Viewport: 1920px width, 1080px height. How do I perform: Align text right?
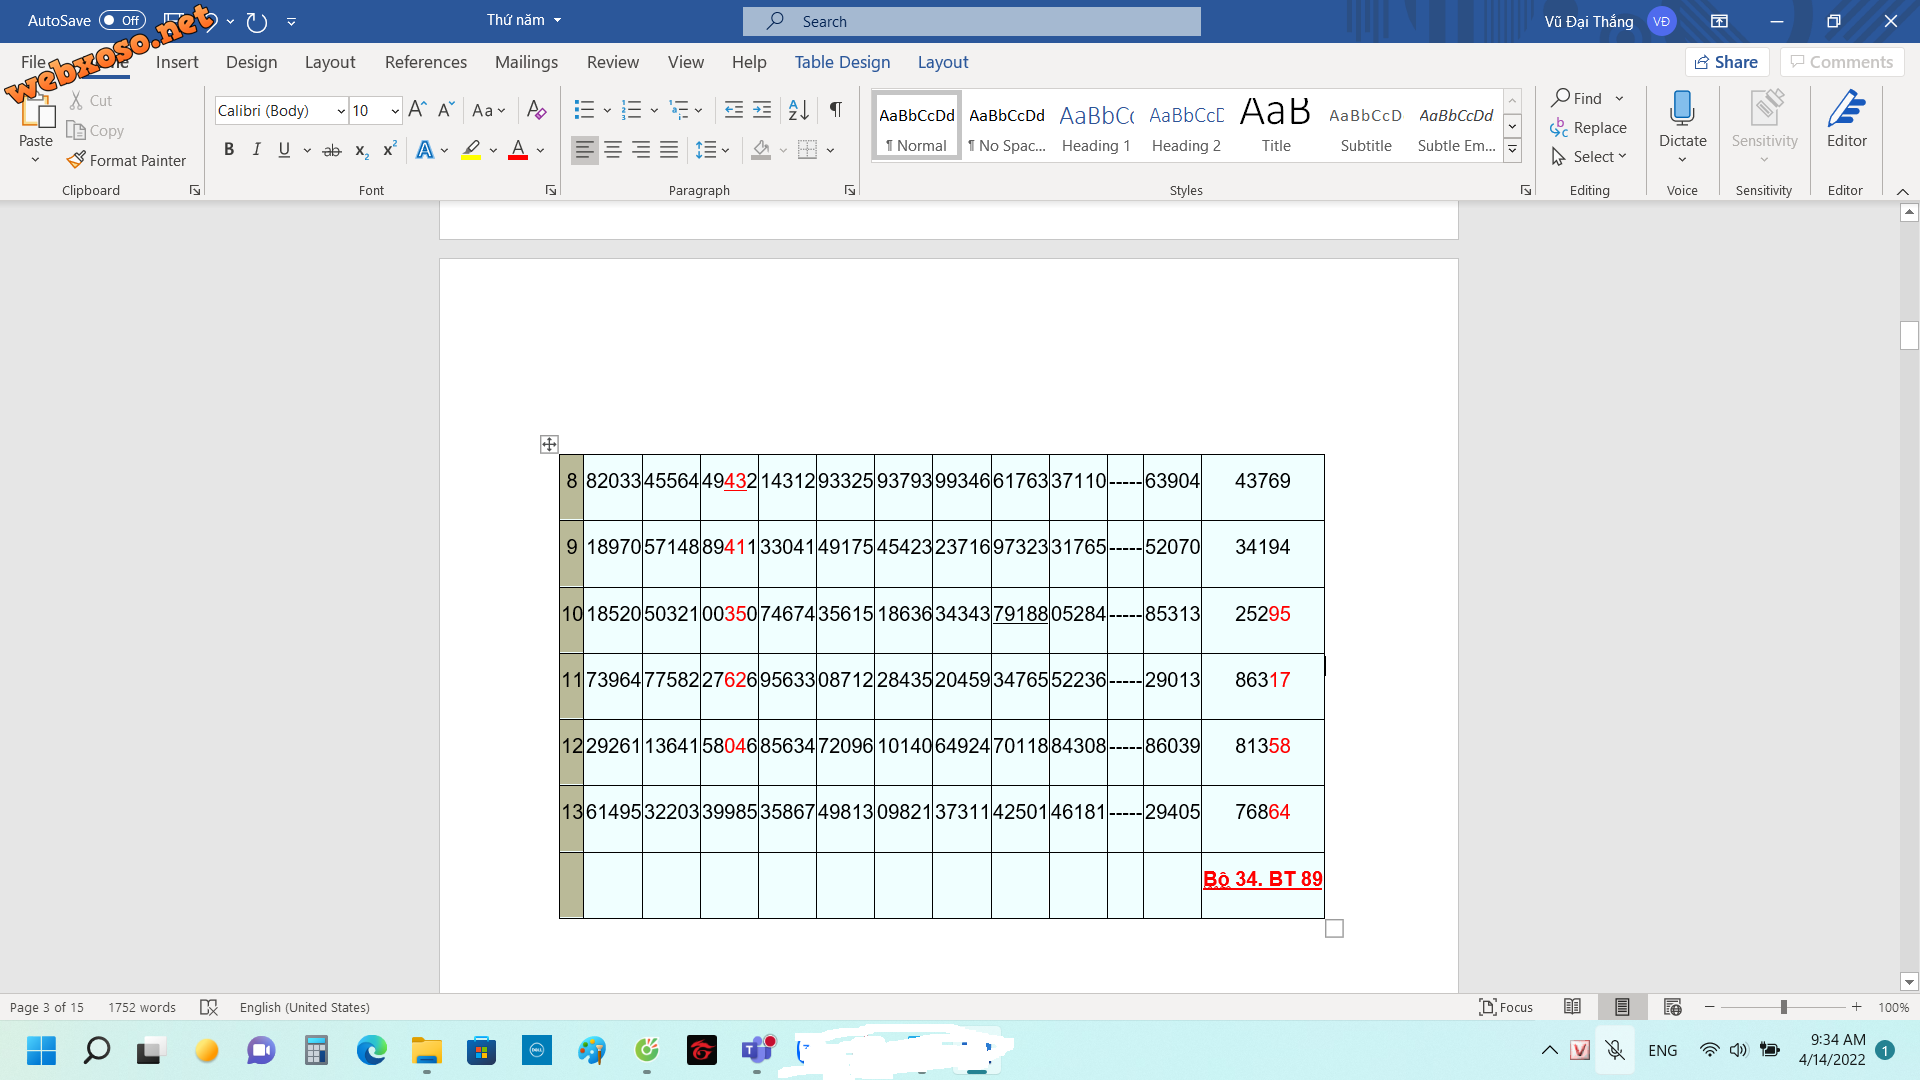click(641, 150)
